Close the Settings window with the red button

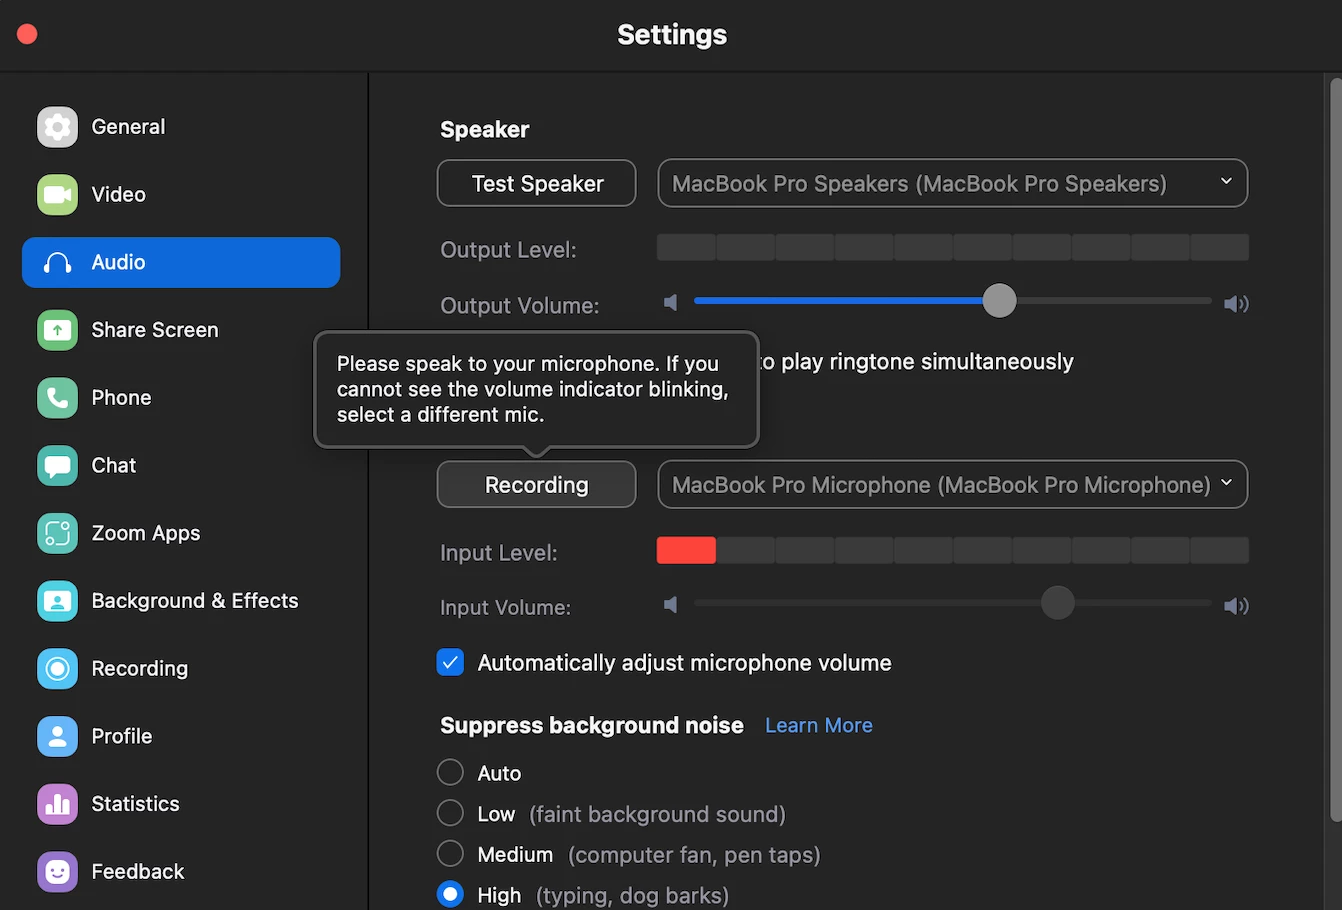coord(27,35)
